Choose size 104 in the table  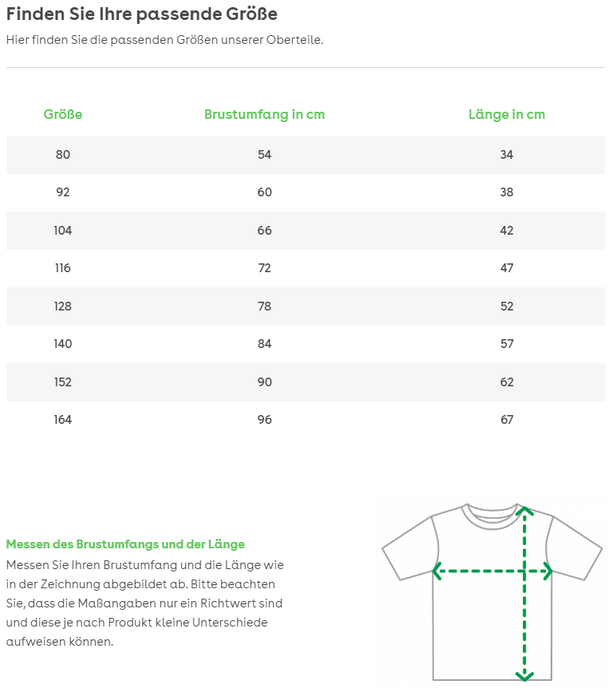point(63,230)
